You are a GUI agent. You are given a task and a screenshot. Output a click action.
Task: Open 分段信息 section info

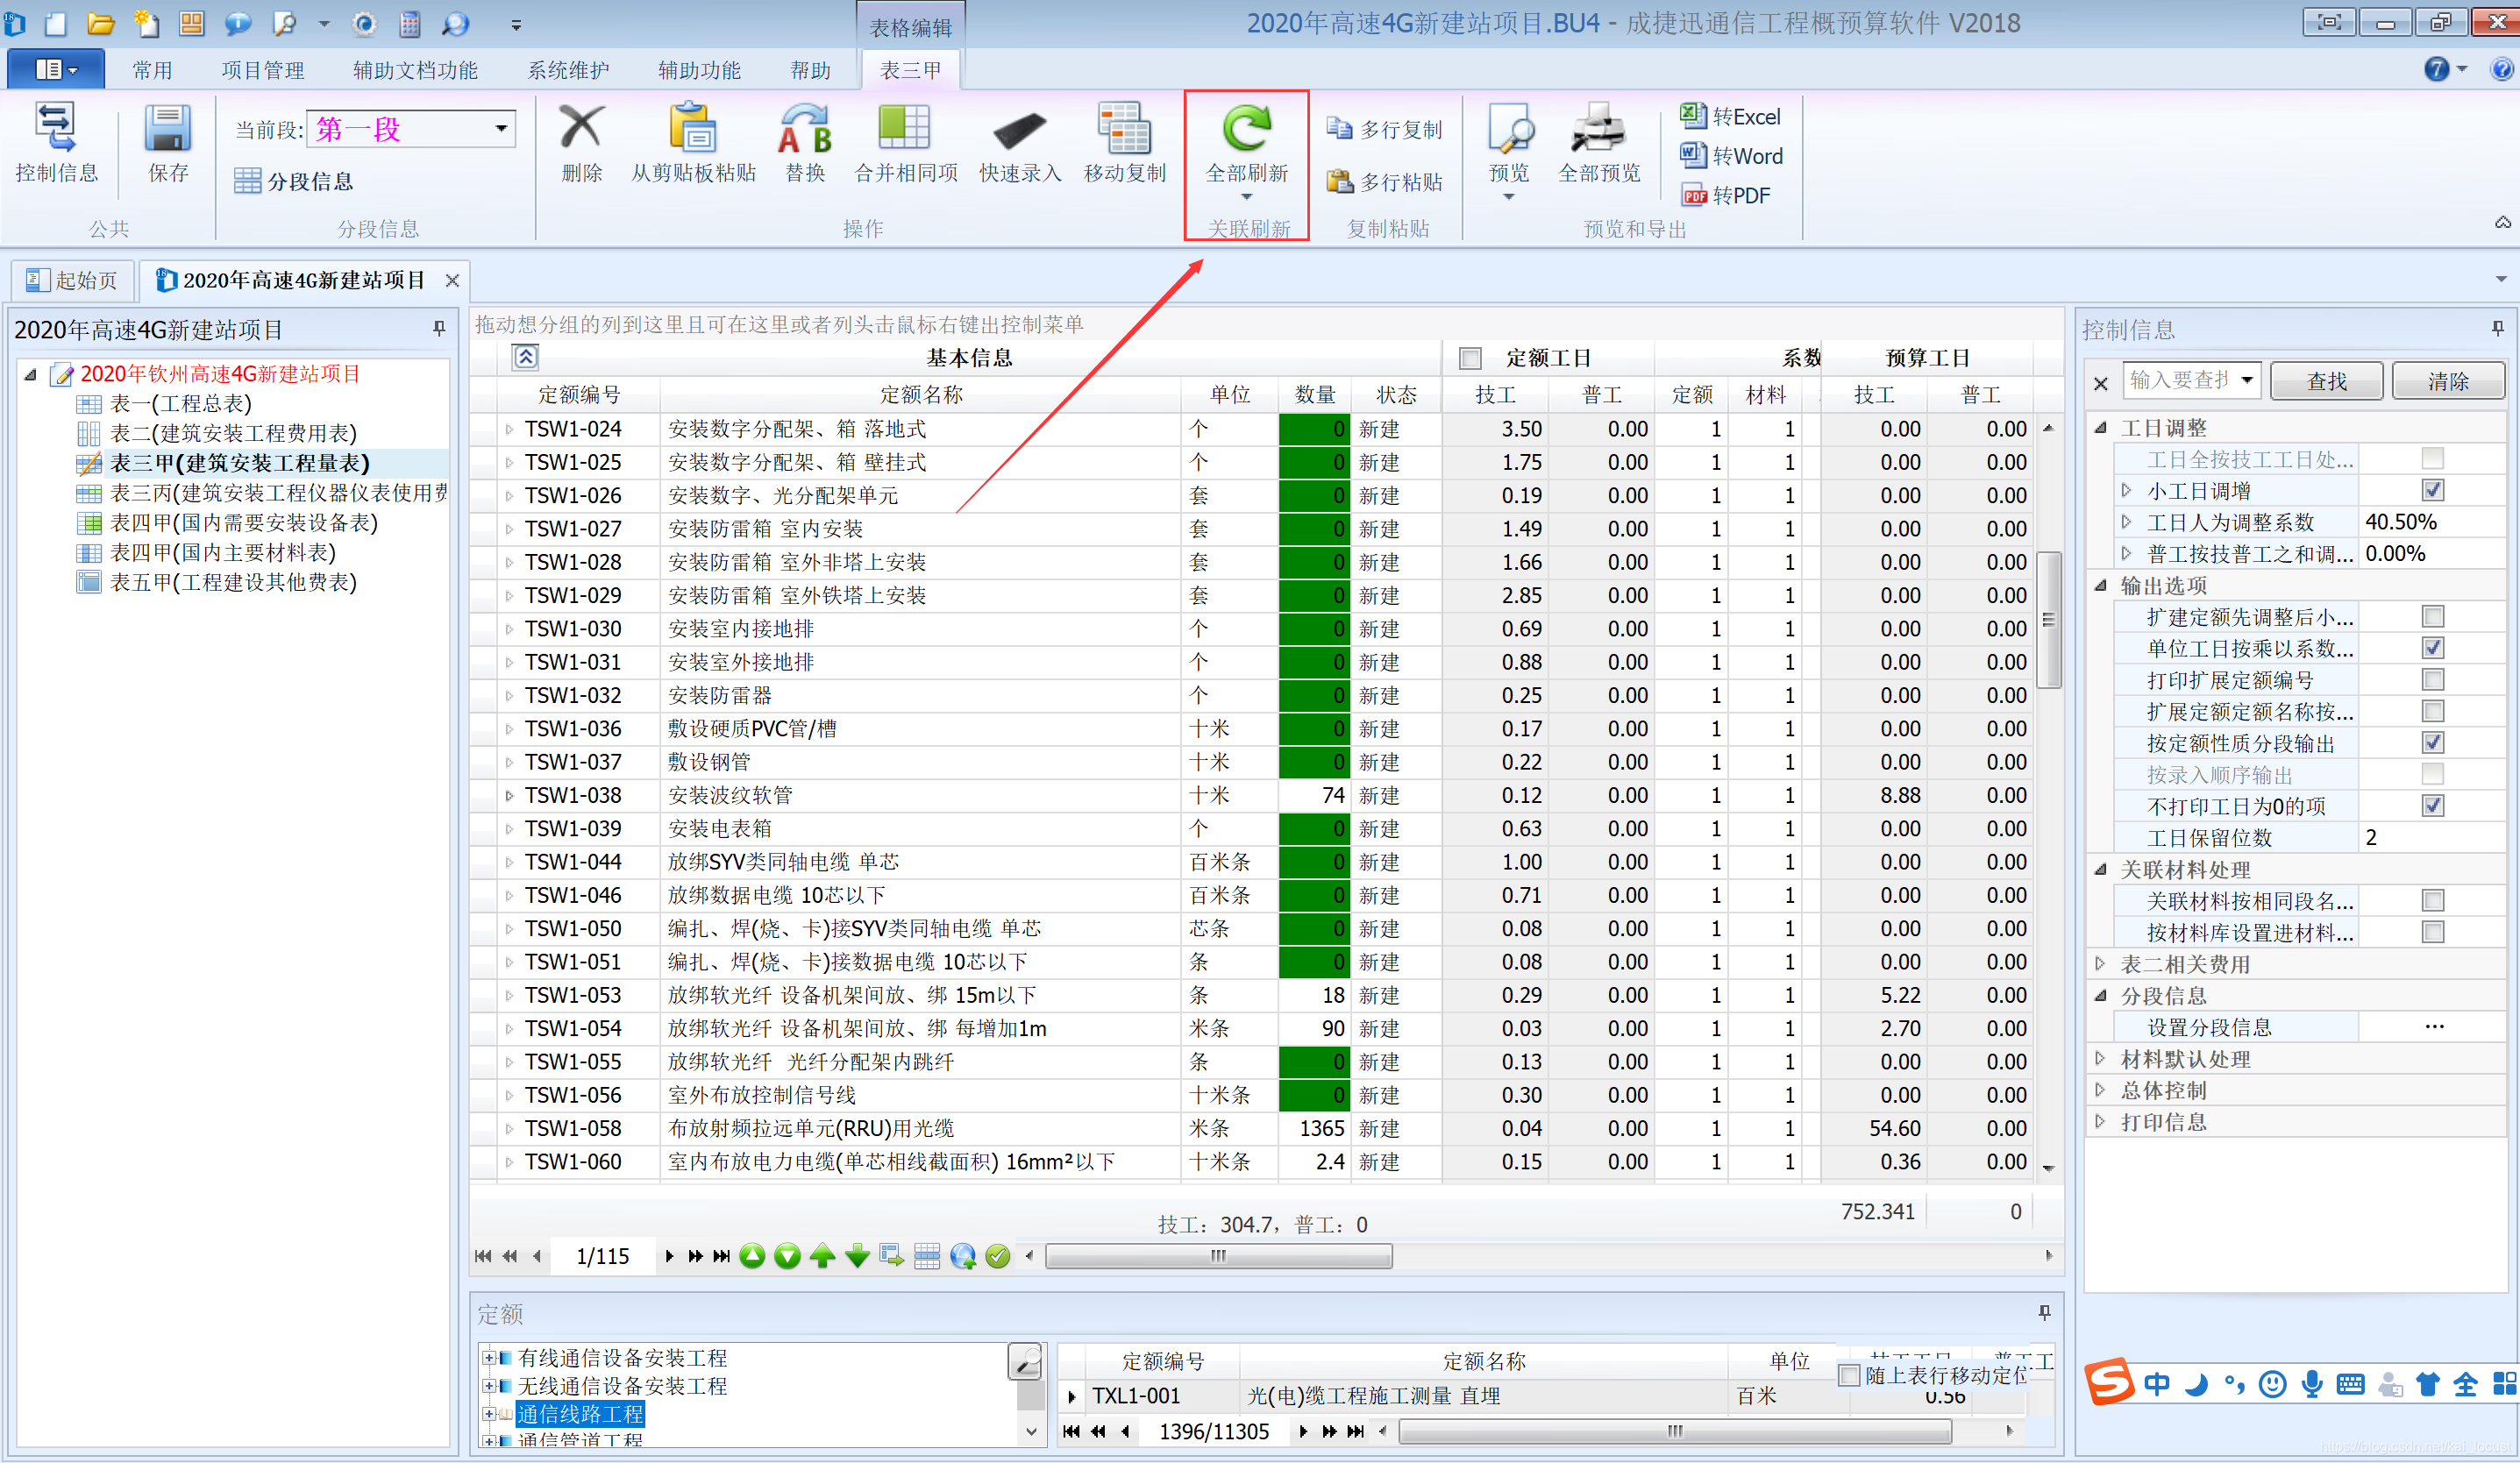click(294, 181)
